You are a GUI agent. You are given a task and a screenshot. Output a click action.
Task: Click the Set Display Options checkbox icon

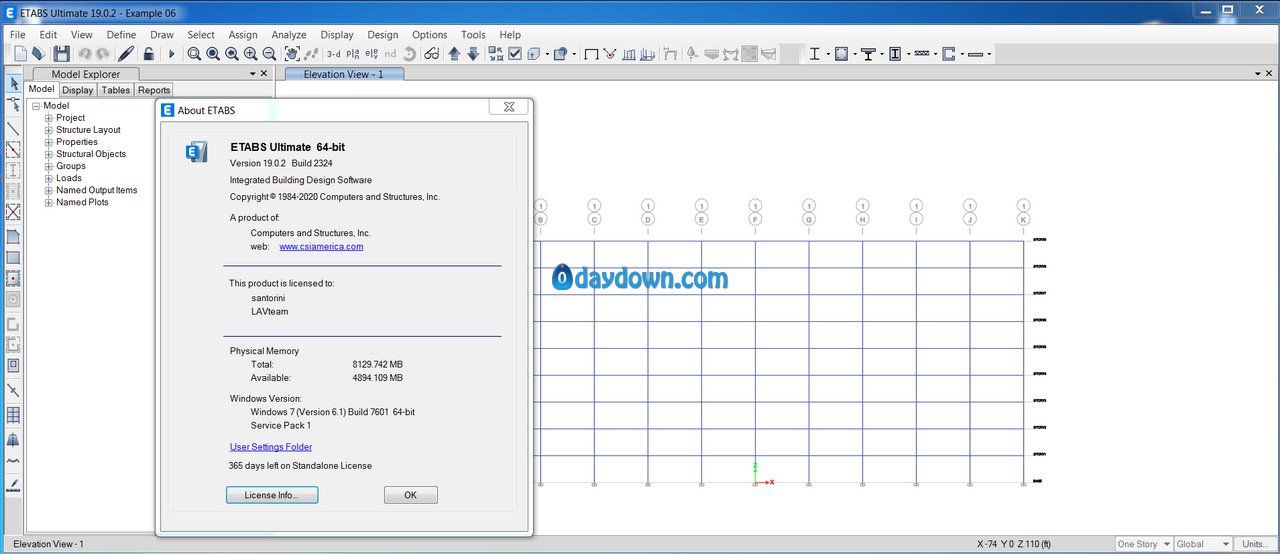515,54
